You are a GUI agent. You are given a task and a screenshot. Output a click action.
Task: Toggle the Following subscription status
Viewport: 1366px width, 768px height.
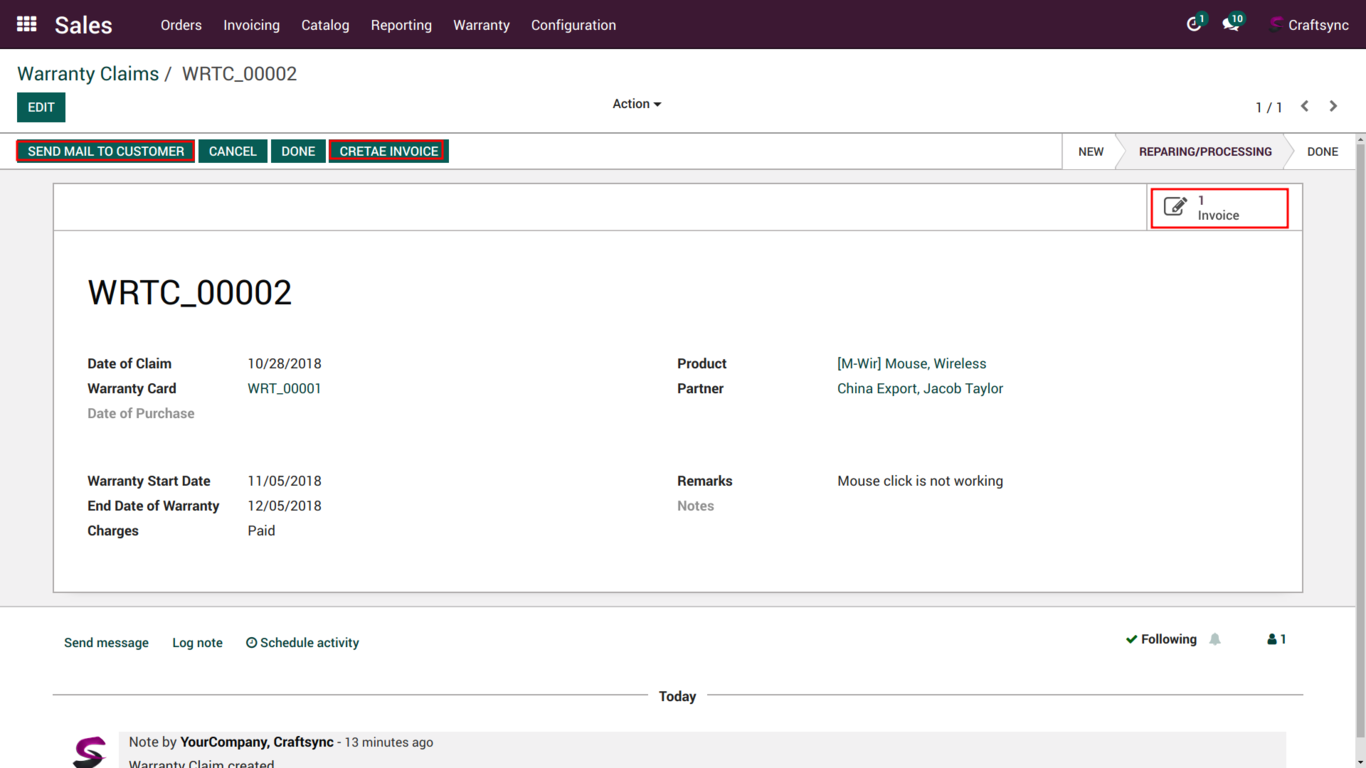point(1161,640)
